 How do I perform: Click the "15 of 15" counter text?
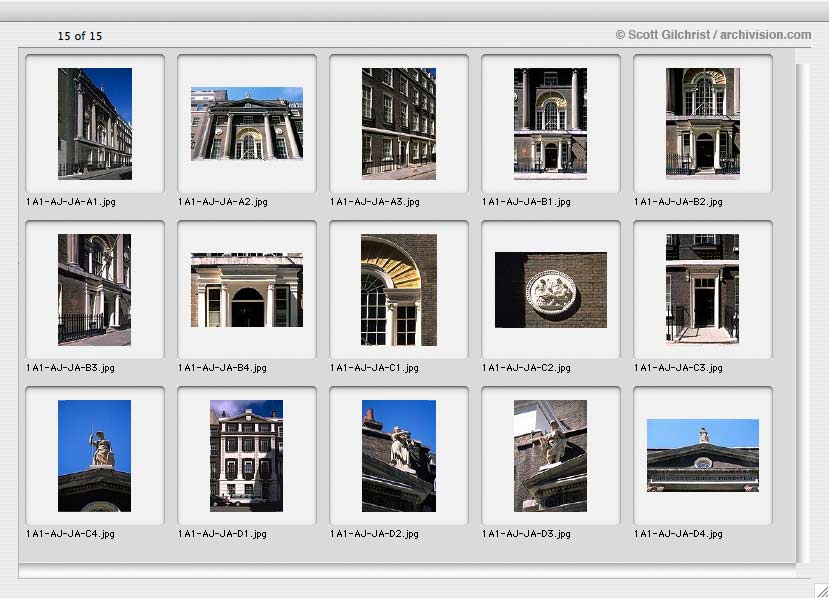coord(80,36)
